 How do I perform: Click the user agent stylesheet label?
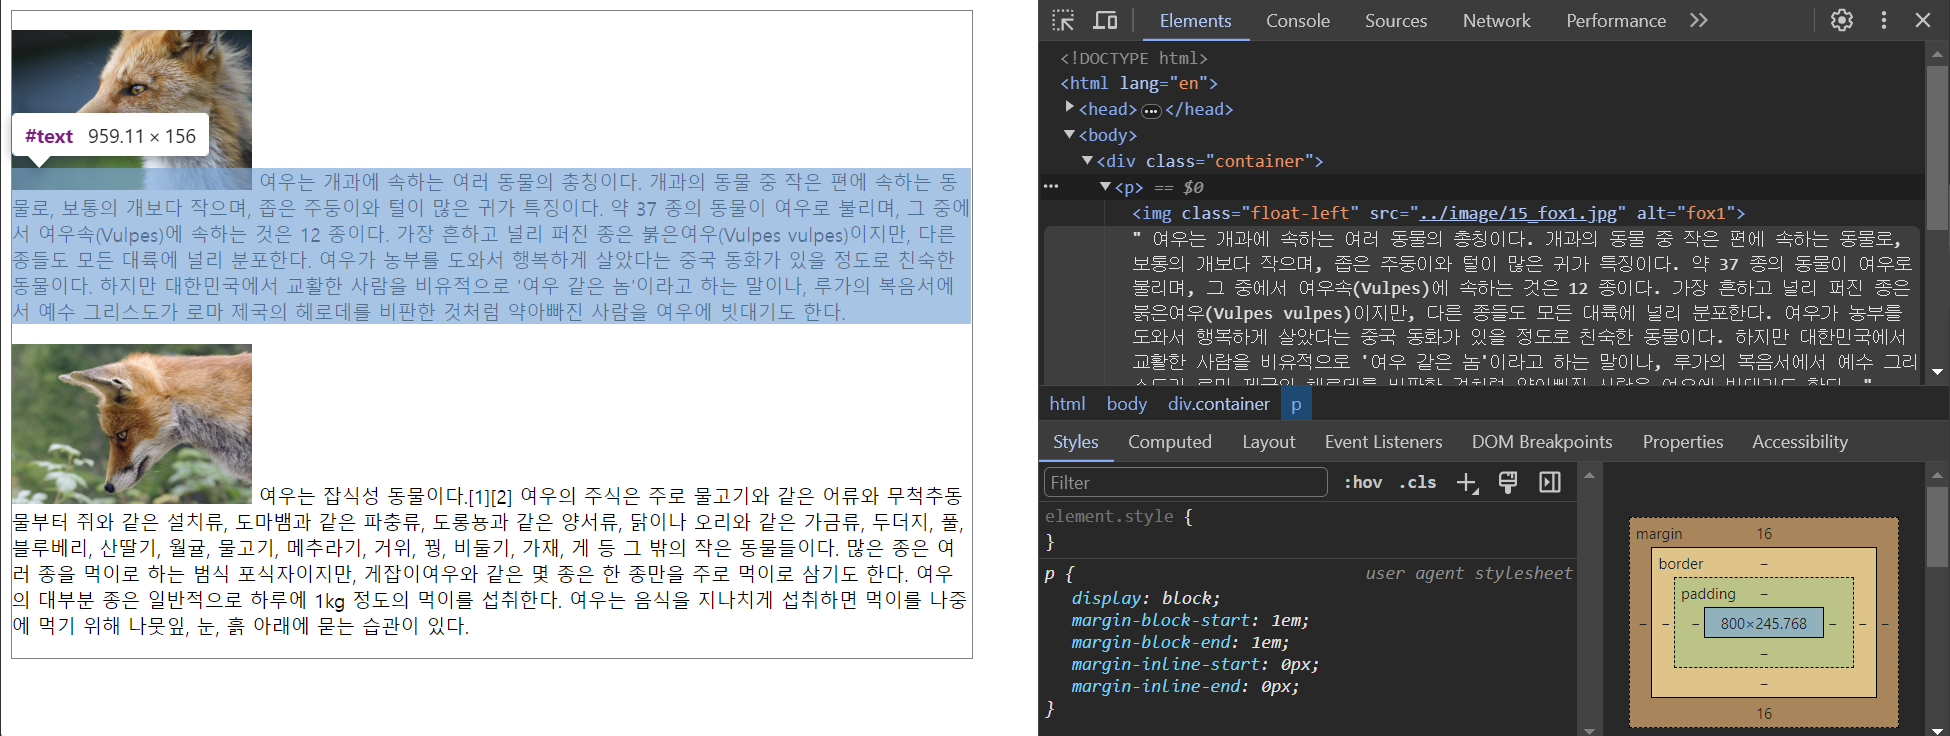[1469, 573]
